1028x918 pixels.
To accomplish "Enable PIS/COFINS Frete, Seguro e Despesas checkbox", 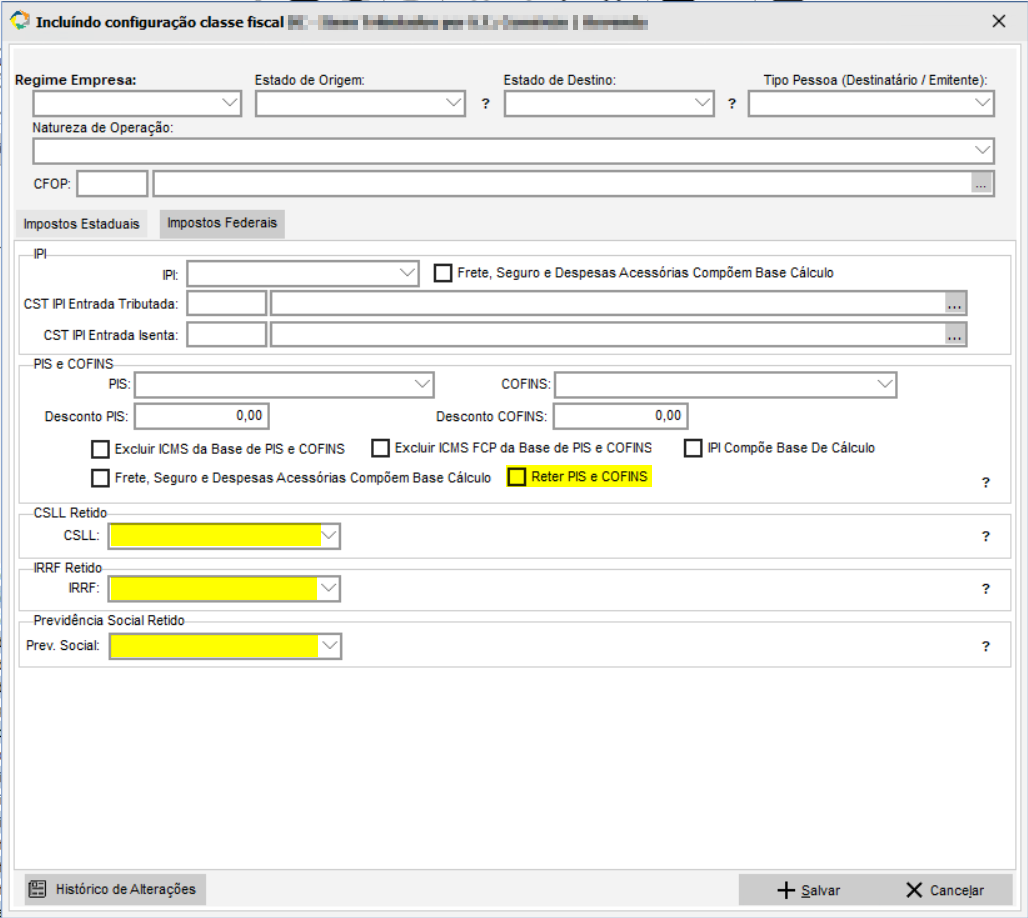I will [x=100, y=478].
